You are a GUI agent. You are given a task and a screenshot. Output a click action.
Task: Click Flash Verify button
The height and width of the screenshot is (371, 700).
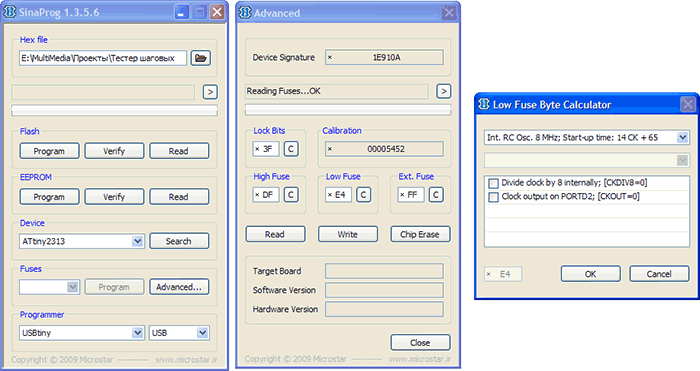114,151
